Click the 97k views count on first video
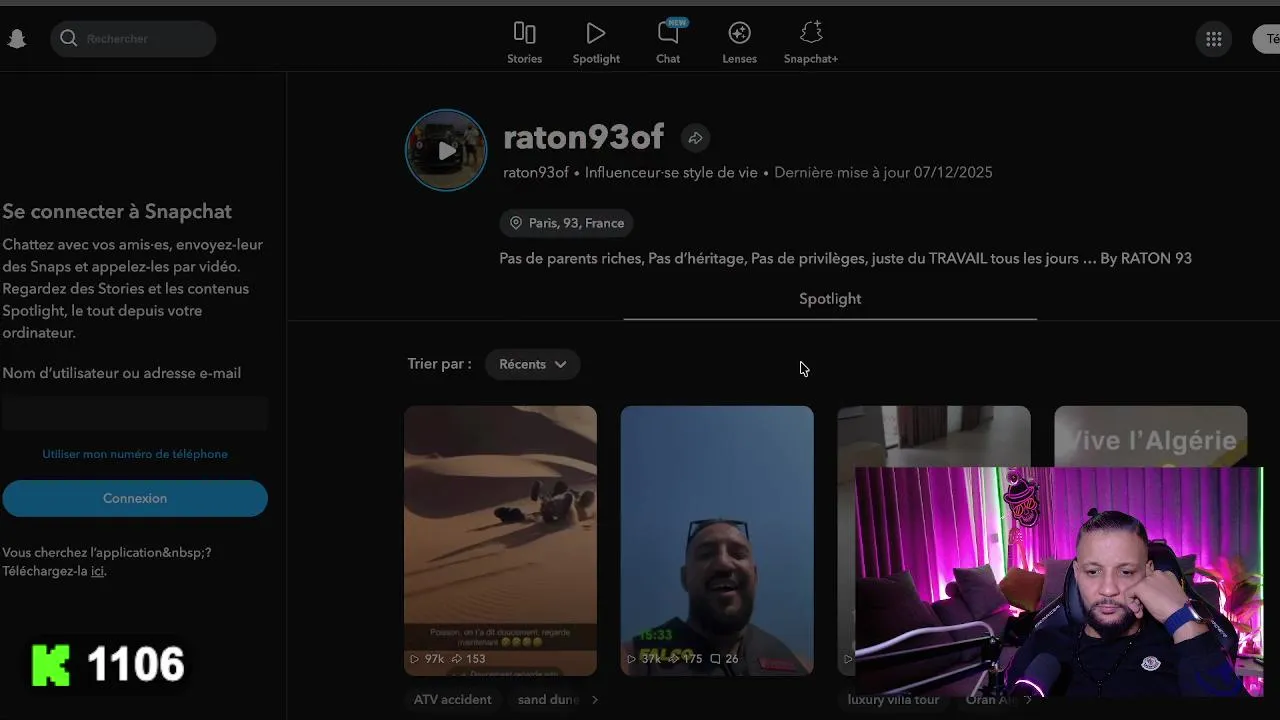Image resolution: width=1280 pixels, height=720 pixels. point(427,659)
